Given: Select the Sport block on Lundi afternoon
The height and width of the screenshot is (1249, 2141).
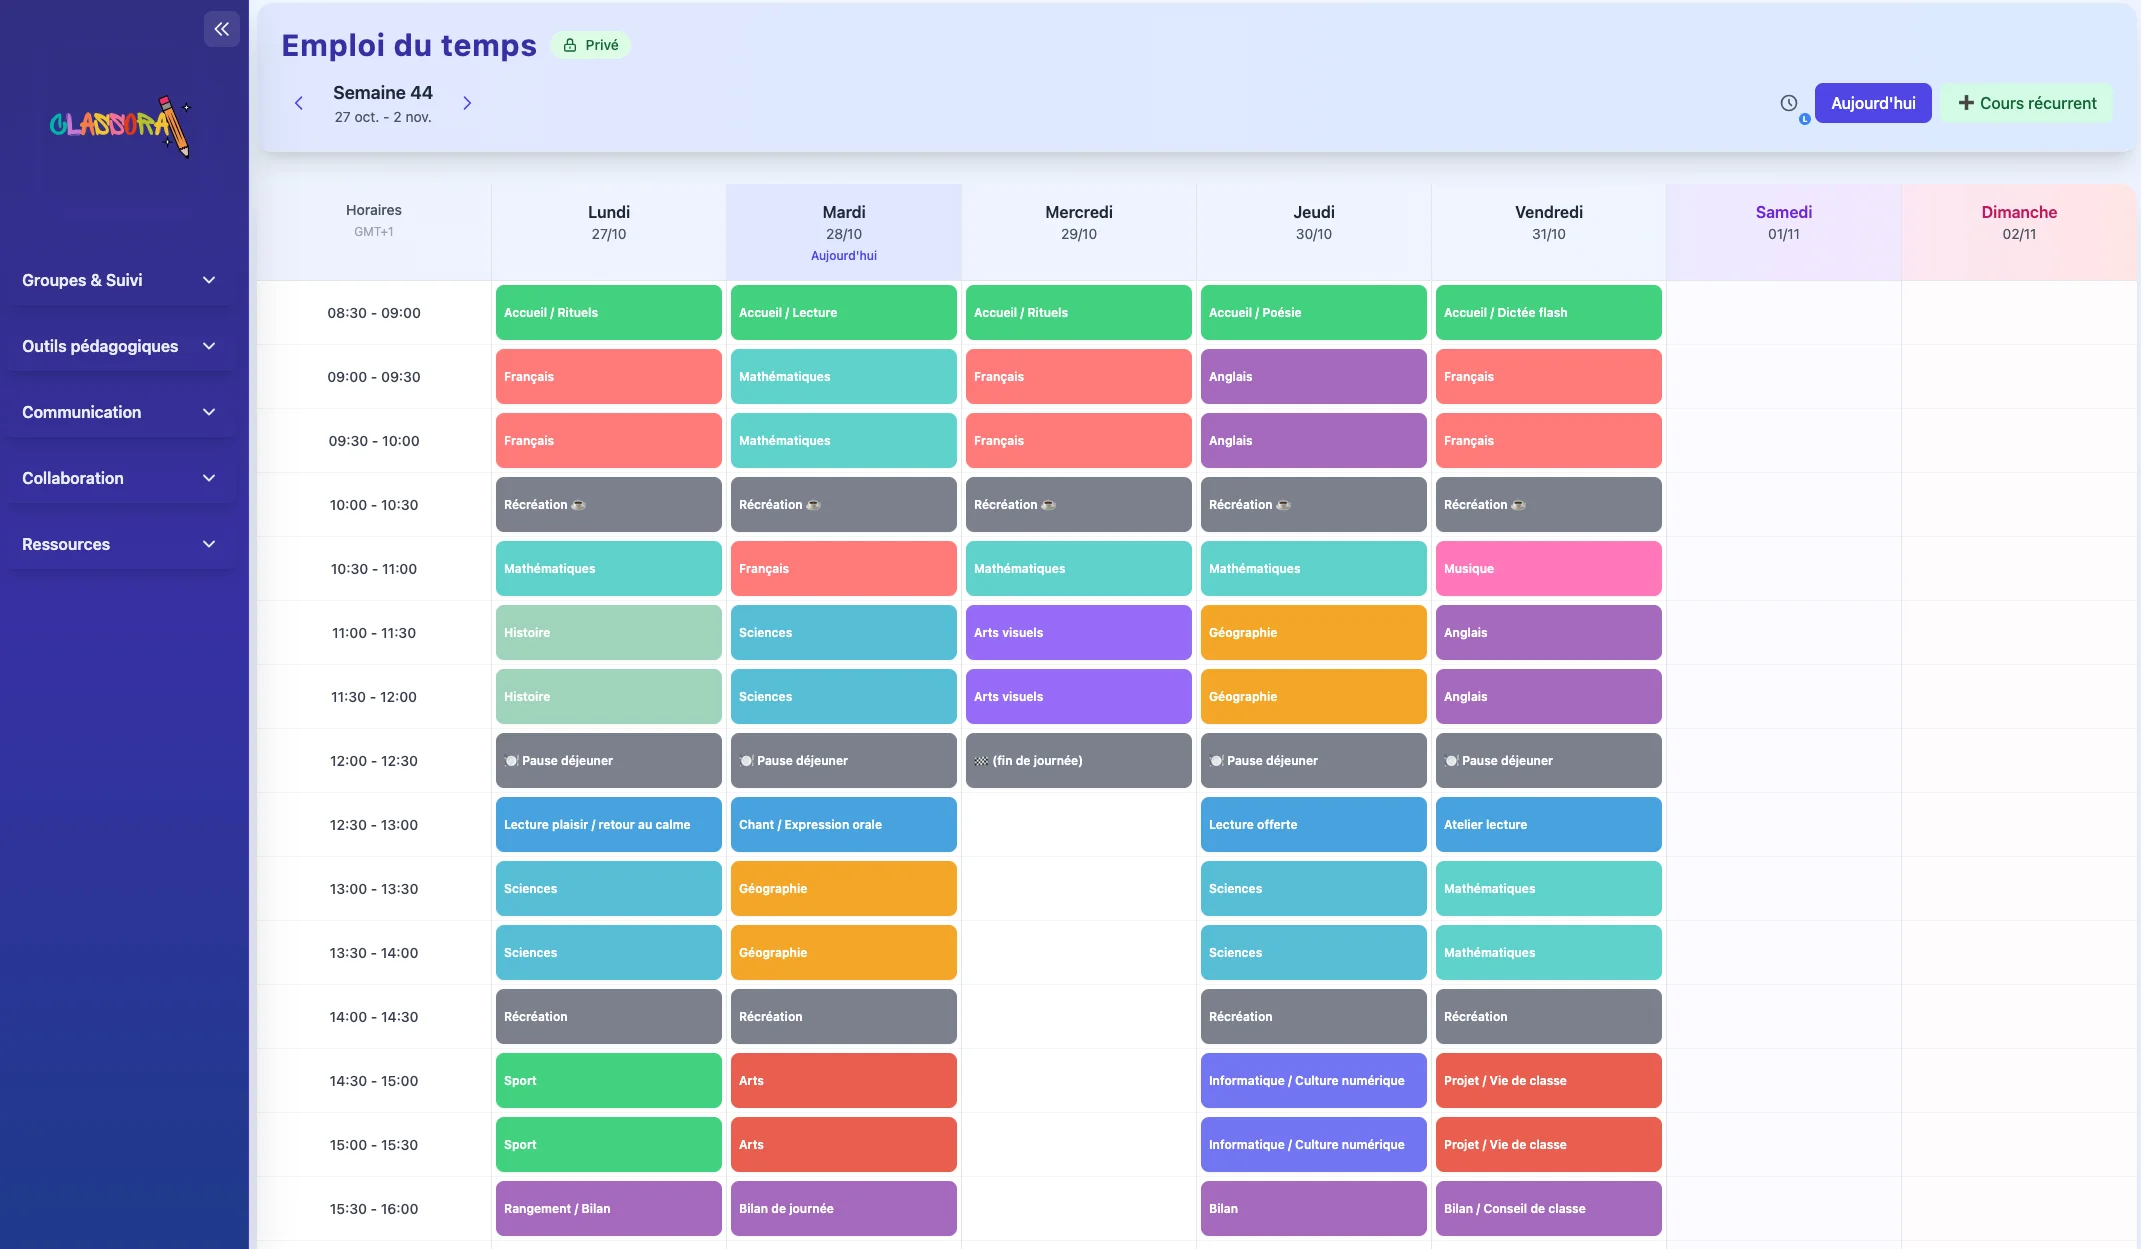Looking at the screenshot, I should pyautogui.click(x=608, y=1080).
